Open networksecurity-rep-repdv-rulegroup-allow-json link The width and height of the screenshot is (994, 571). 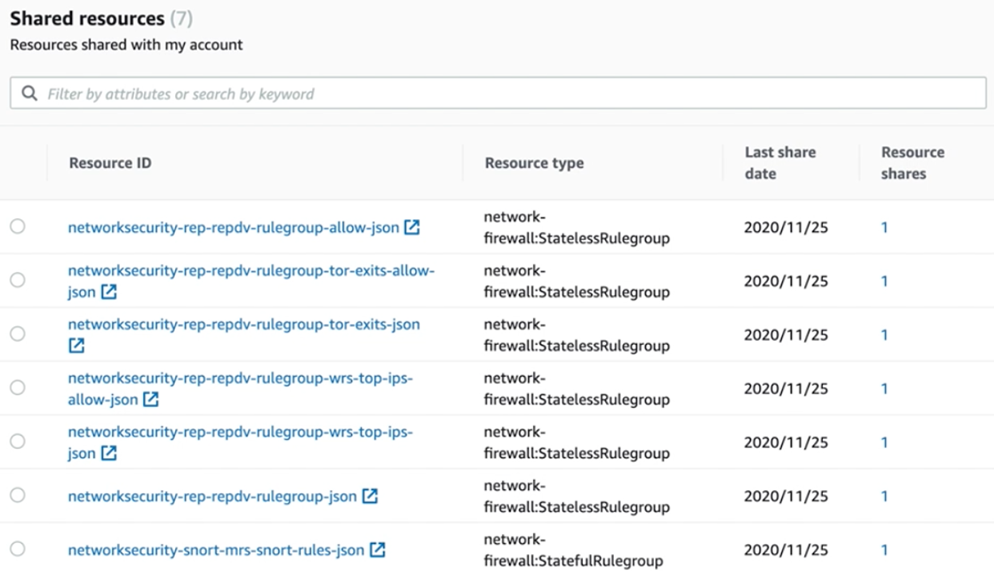click(x=233, y=228)
